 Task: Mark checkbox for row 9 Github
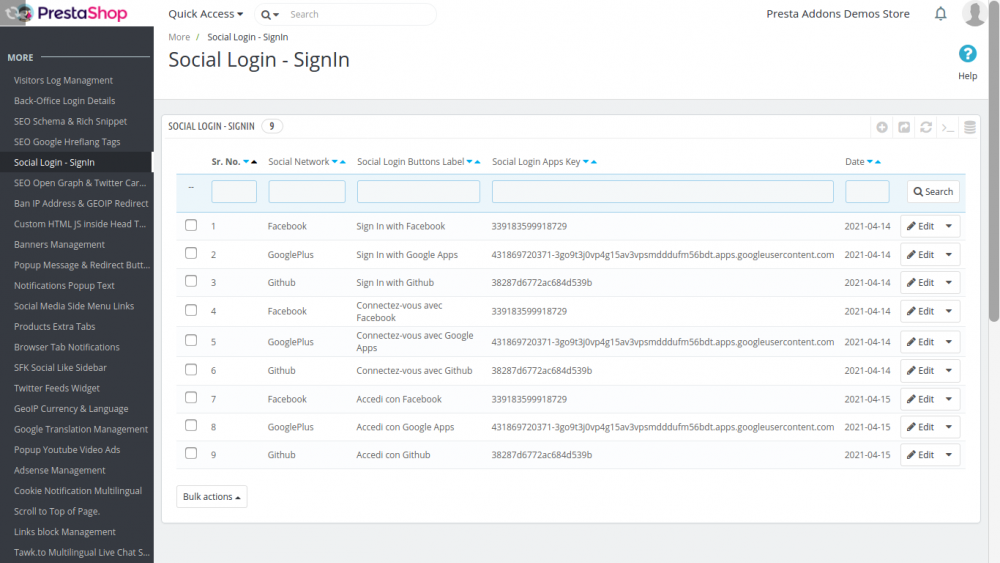point(191,453)
